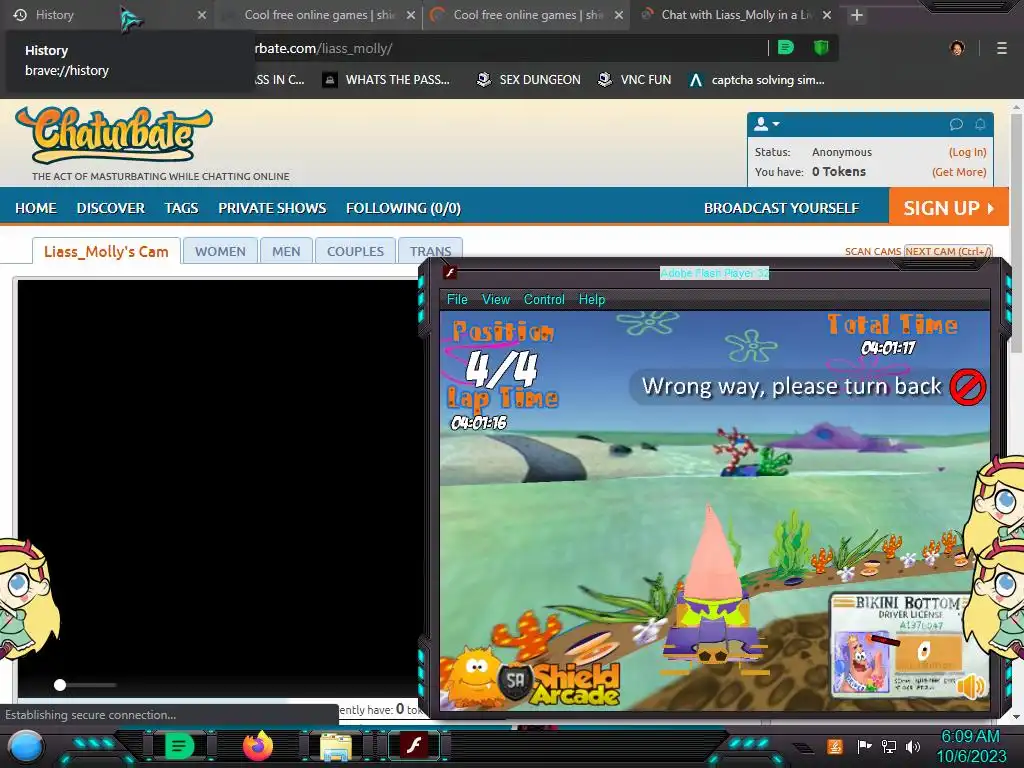Click the 'Wrong way, please turn back' message
The width and height of the screenshot is (1024, 768).
(x=792, y=387)
